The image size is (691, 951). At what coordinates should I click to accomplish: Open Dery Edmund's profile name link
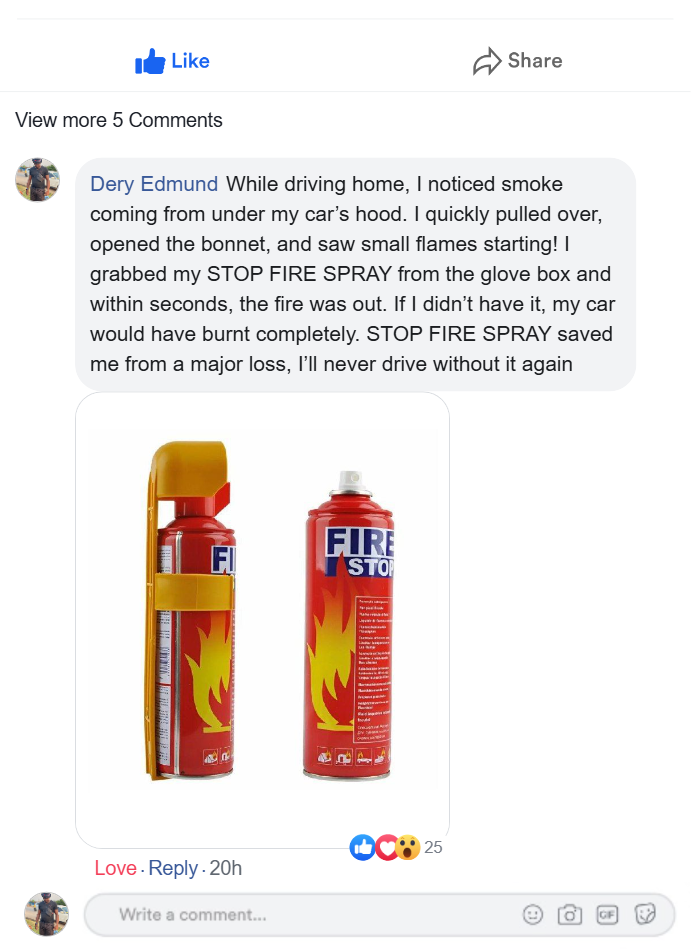click(154, 184)
